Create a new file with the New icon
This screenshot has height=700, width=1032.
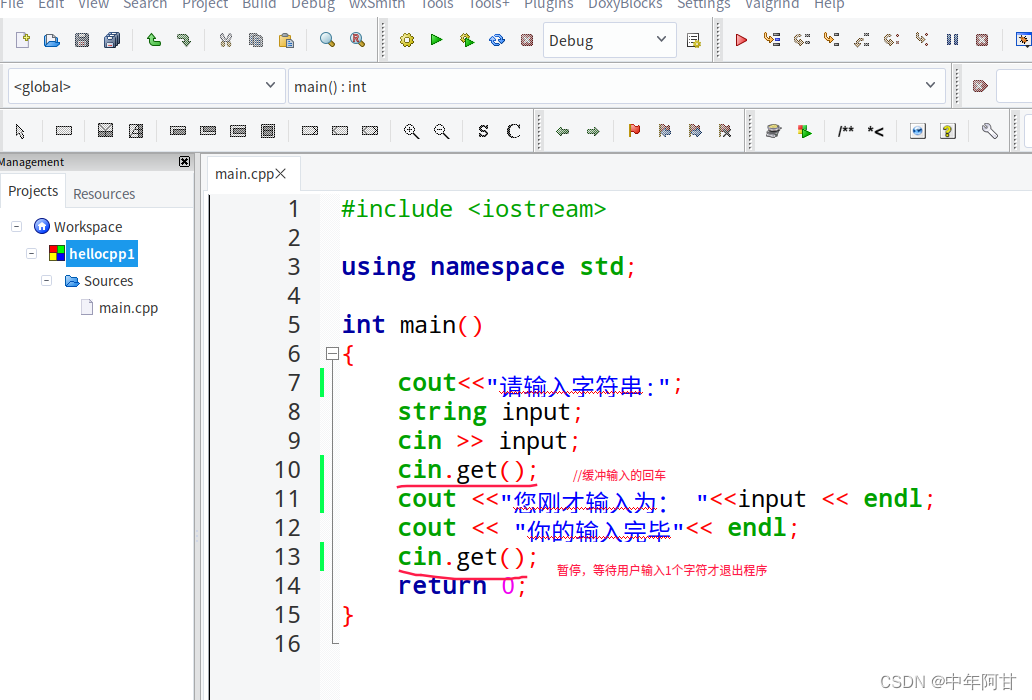point(22,40)
